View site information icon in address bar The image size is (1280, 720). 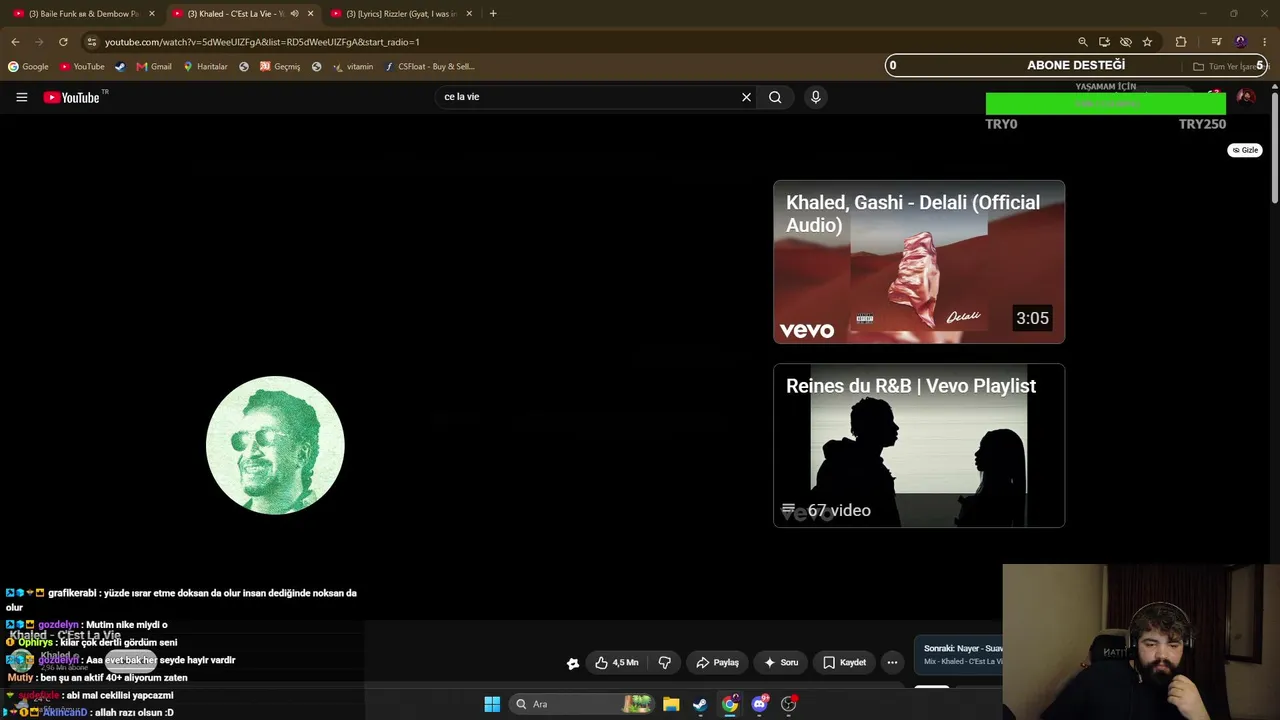tap(91, 42)
